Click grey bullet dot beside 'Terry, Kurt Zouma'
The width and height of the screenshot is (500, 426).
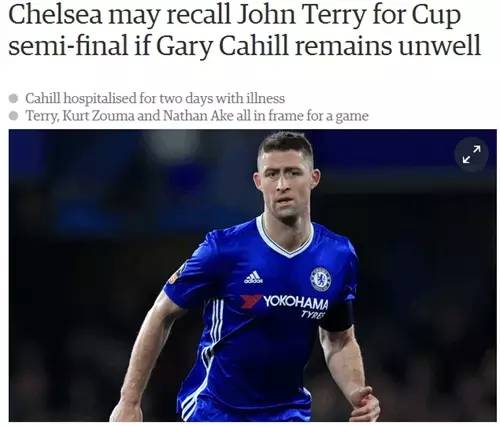(x=14, y=116)
